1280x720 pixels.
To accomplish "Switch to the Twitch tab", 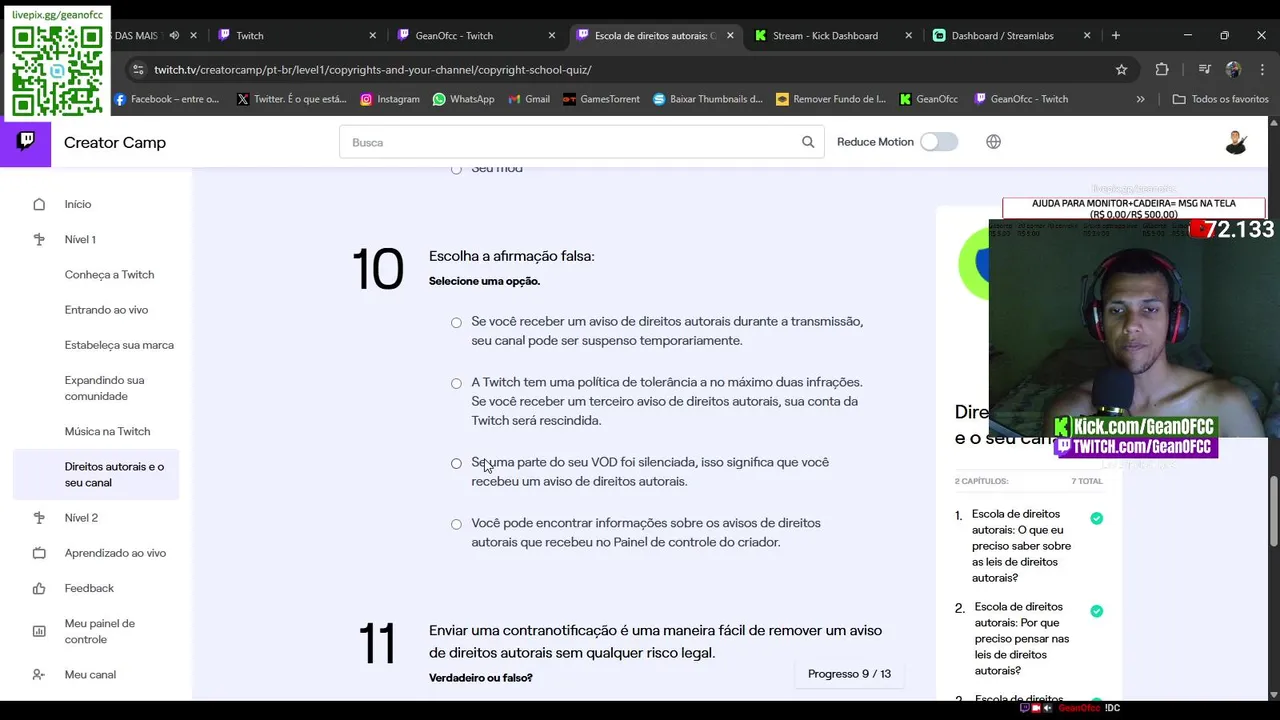I will tap(298, 35).
